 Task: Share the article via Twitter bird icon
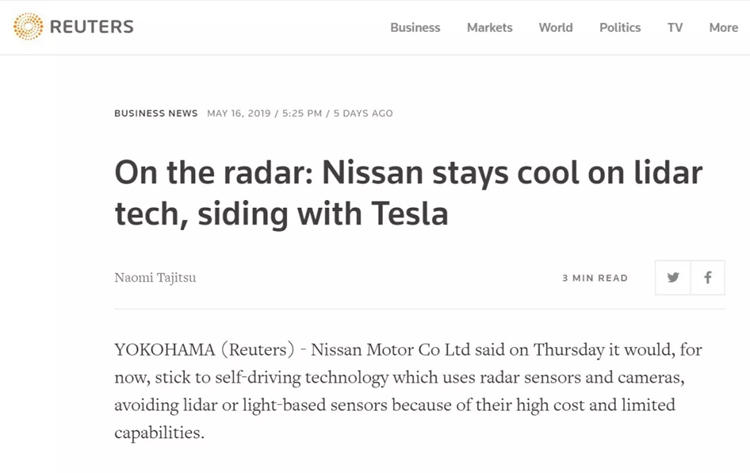673,277
